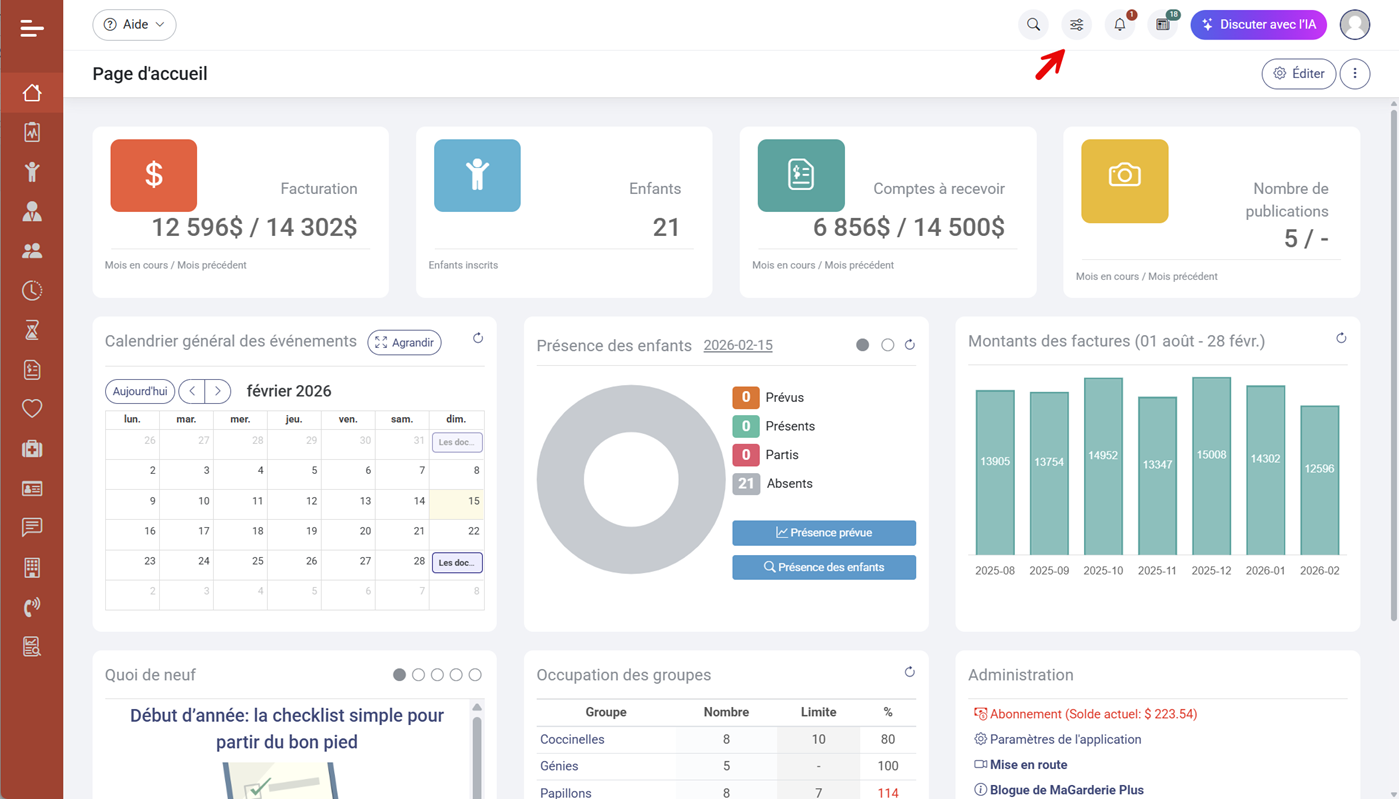The image size is (1400, 799).
Task: Open the three-dot menu beside Éditer
Action: (x=1355, y=73)
